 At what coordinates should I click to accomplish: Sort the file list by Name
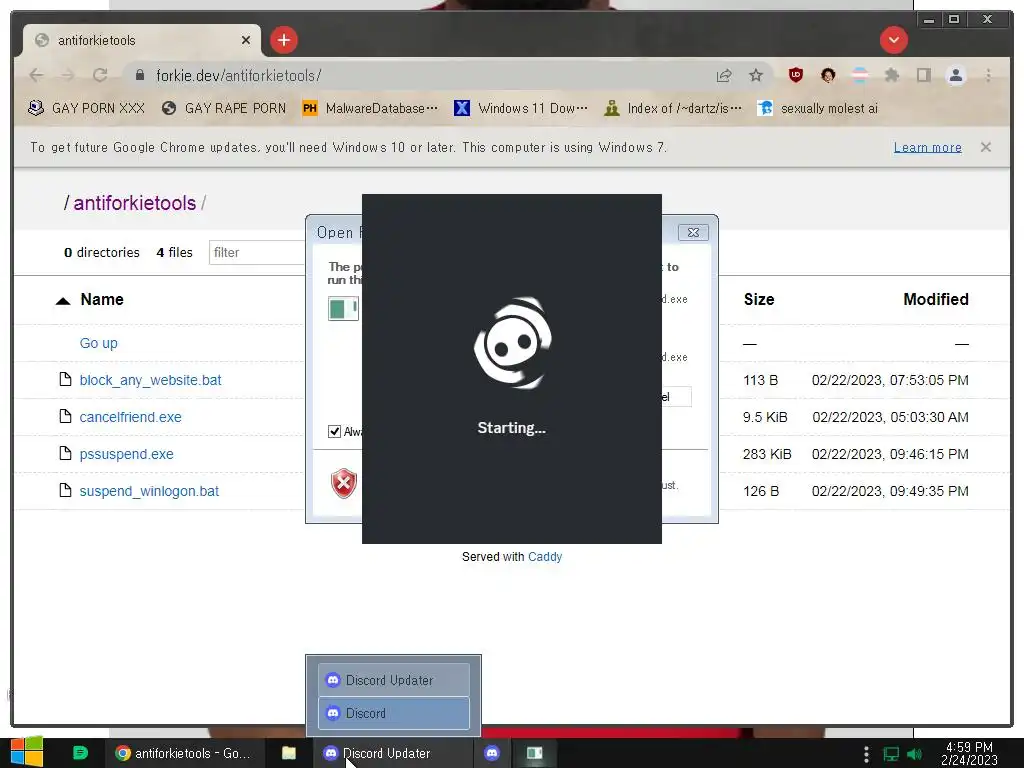(x=102, y=299)
